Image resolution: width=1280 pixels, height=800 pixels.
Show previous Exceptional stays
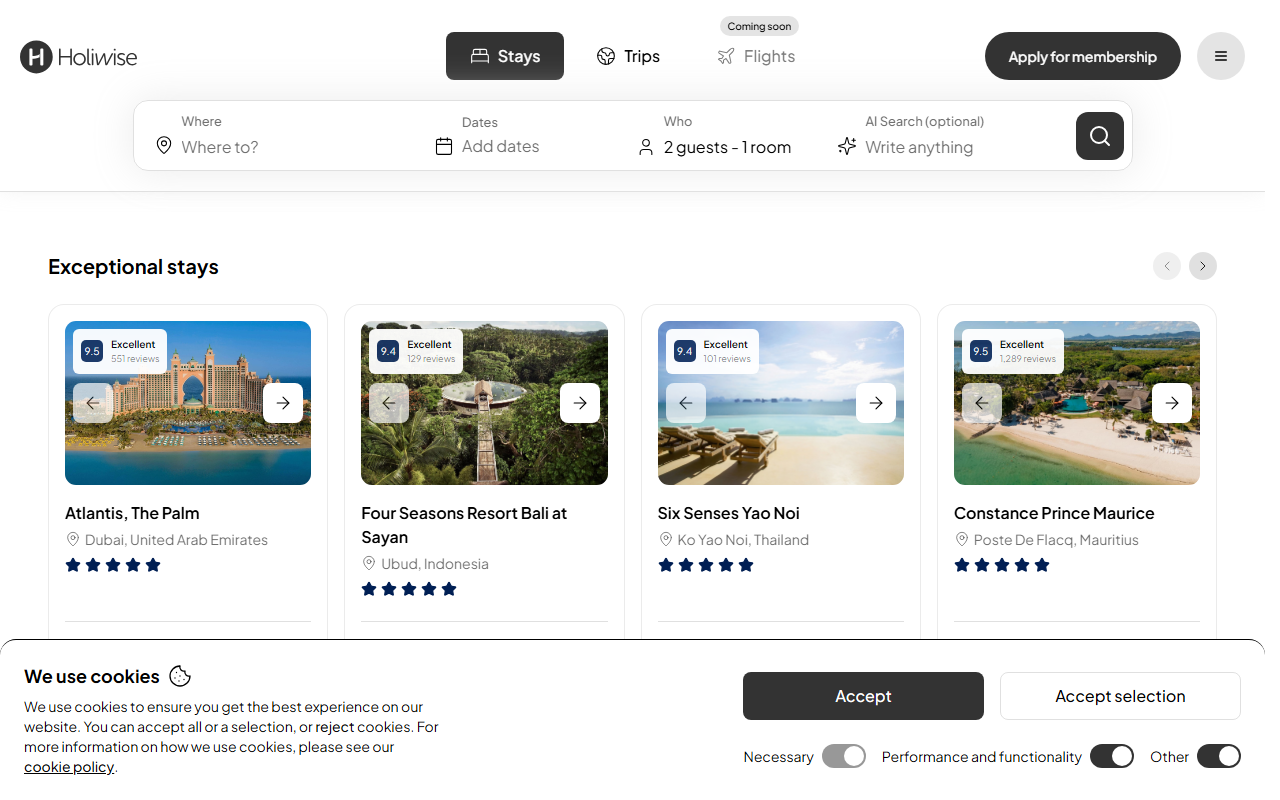click(1167, 266)
